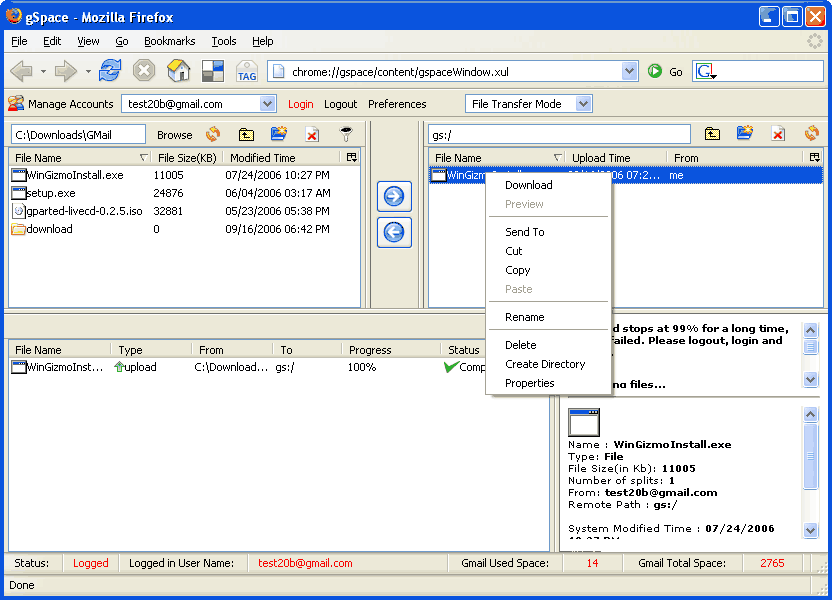The width and height of the screenshot is (832, 600).
Task: Click the Manage Accounts people icon
Action: tap(16, 103)
